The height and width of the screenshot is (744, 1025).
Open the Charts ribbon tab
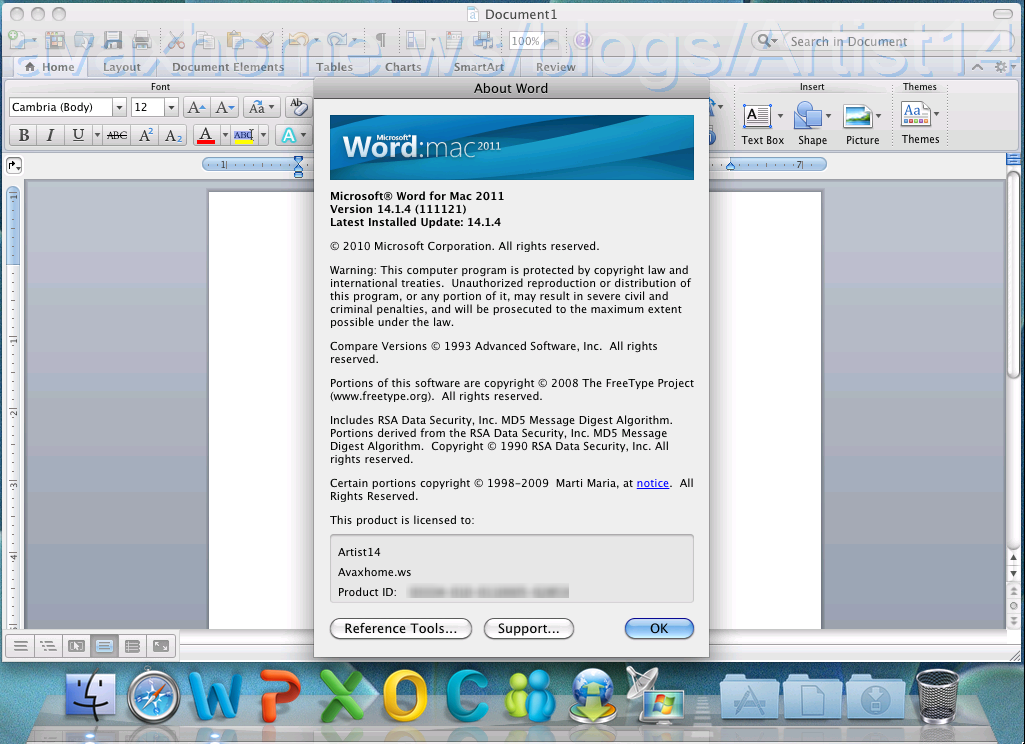403,67
